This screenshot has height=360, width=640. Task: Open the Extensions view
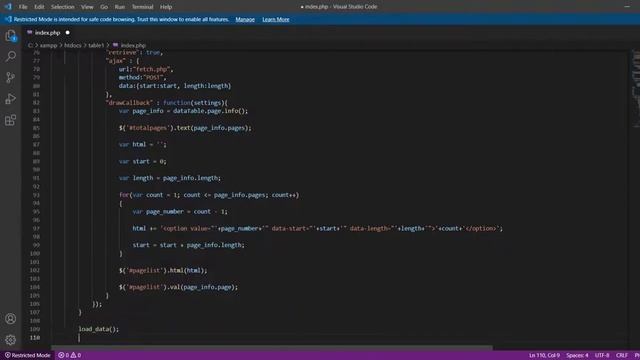[11, 120]
